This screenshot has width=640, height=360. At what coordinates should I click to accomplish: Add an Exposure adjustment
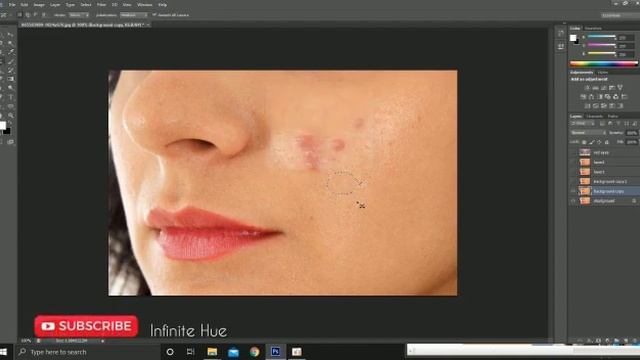point(612,87)
